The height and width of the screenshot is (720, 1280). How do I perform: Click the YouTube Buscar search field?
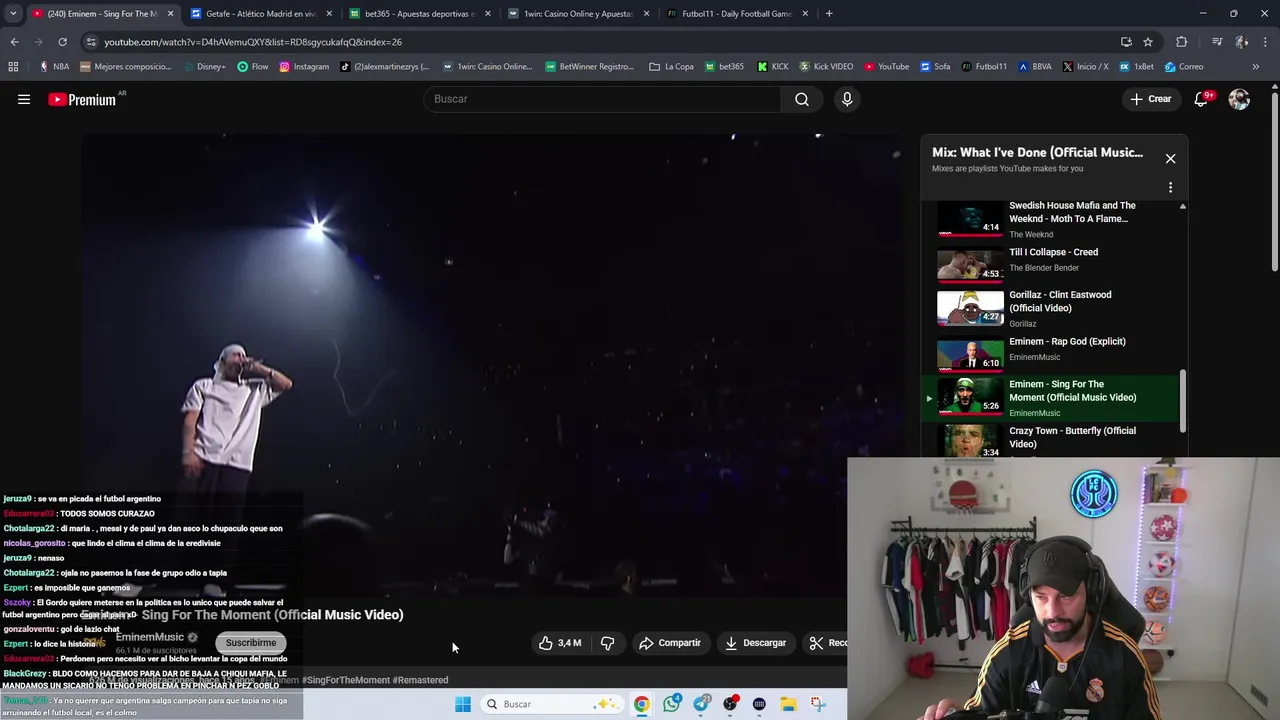(603, 99)
